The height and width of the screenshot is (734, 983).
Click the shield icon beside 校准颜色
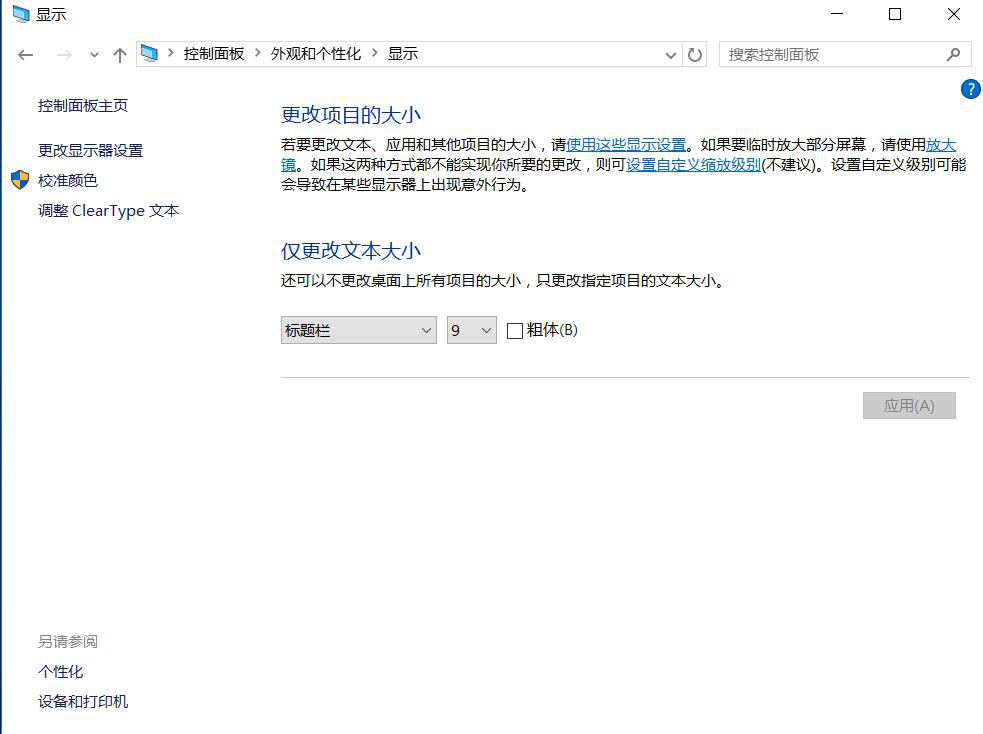pyautogui.click(x=20, y=180)
